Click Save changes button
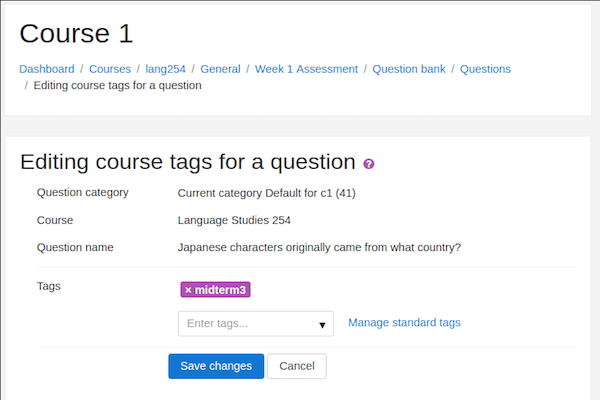 (216, 366)
